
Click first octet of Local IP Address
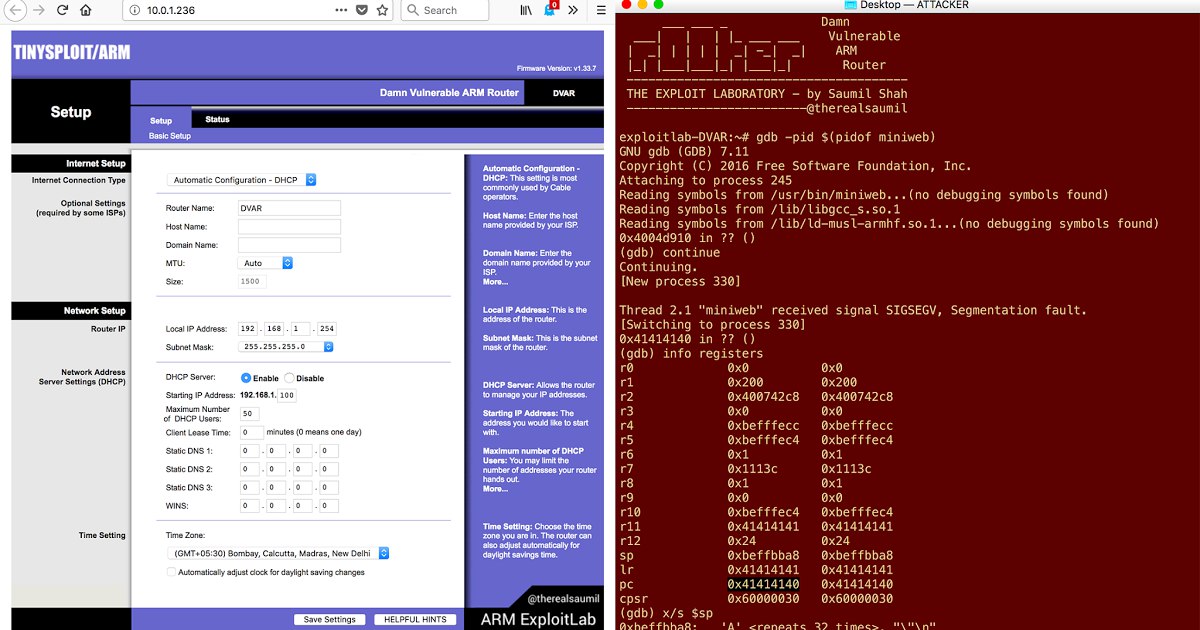pyautogui.click(x=249, y=328)
